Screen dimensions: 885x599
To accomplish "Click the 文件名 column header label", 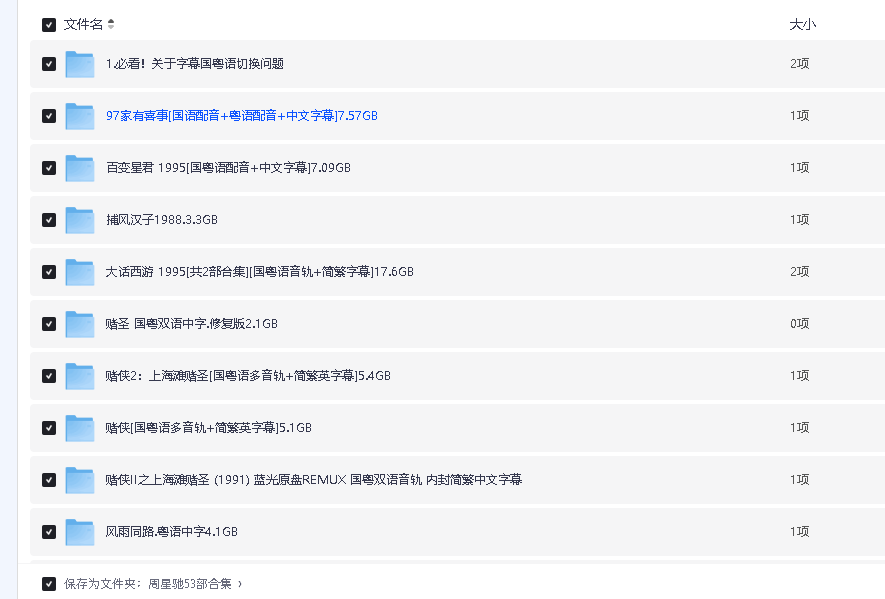I will tap(83, 25).
